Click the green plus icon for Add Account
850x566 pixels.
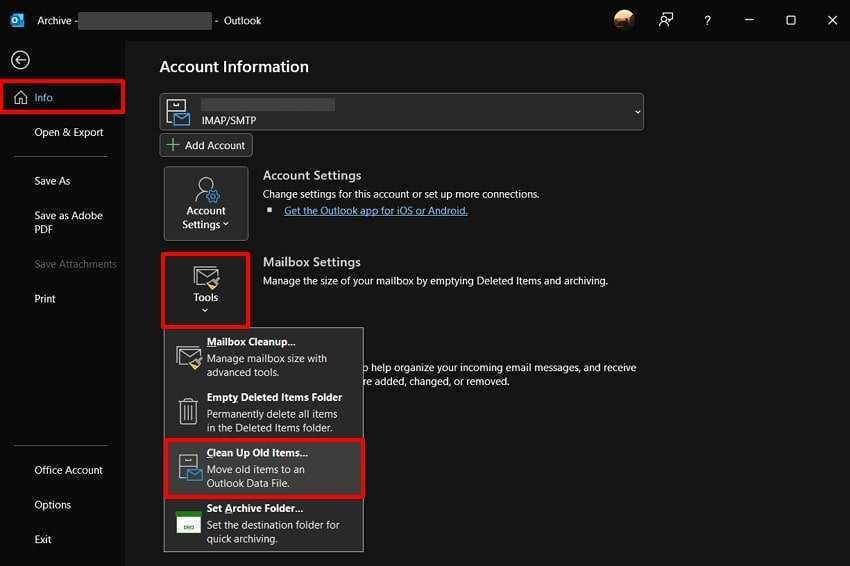(172, 145)
